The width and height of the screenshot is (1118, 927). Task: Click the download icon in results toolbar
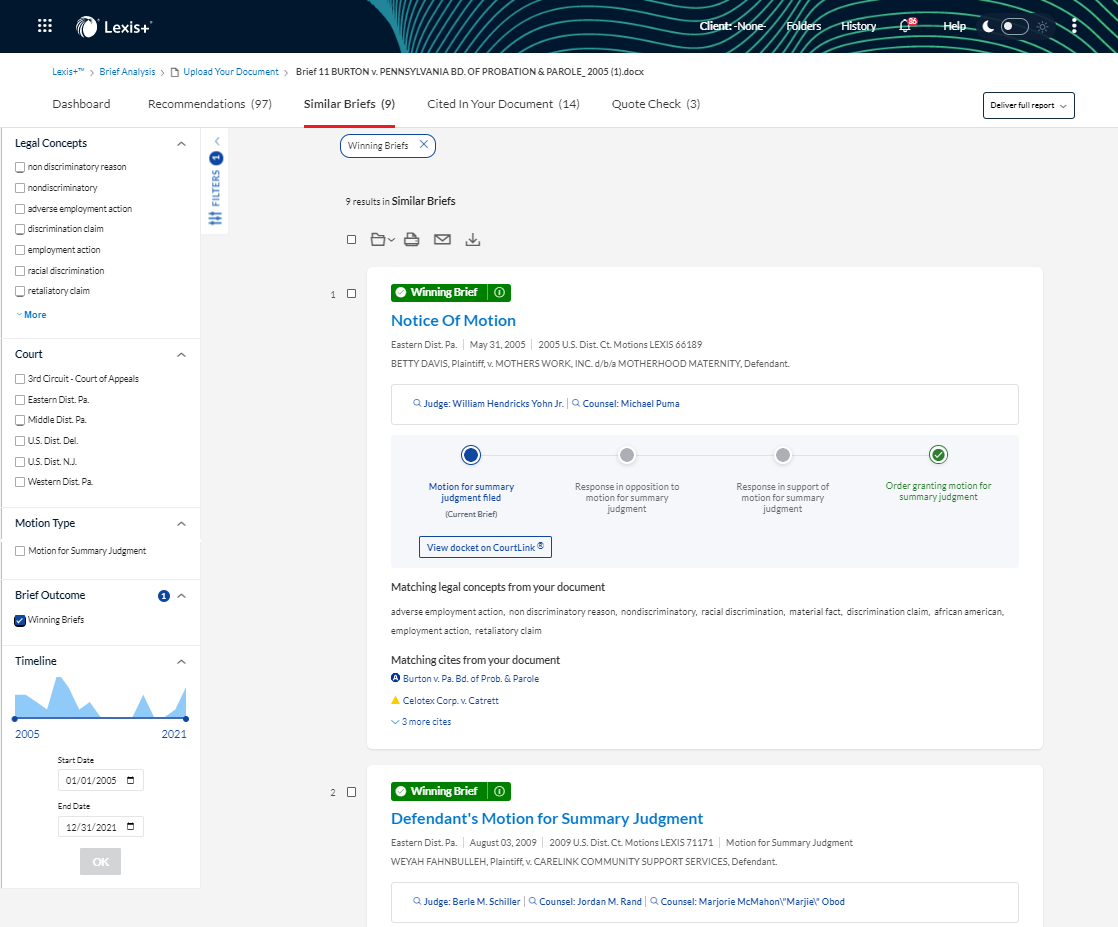click(x=473, y=240)
